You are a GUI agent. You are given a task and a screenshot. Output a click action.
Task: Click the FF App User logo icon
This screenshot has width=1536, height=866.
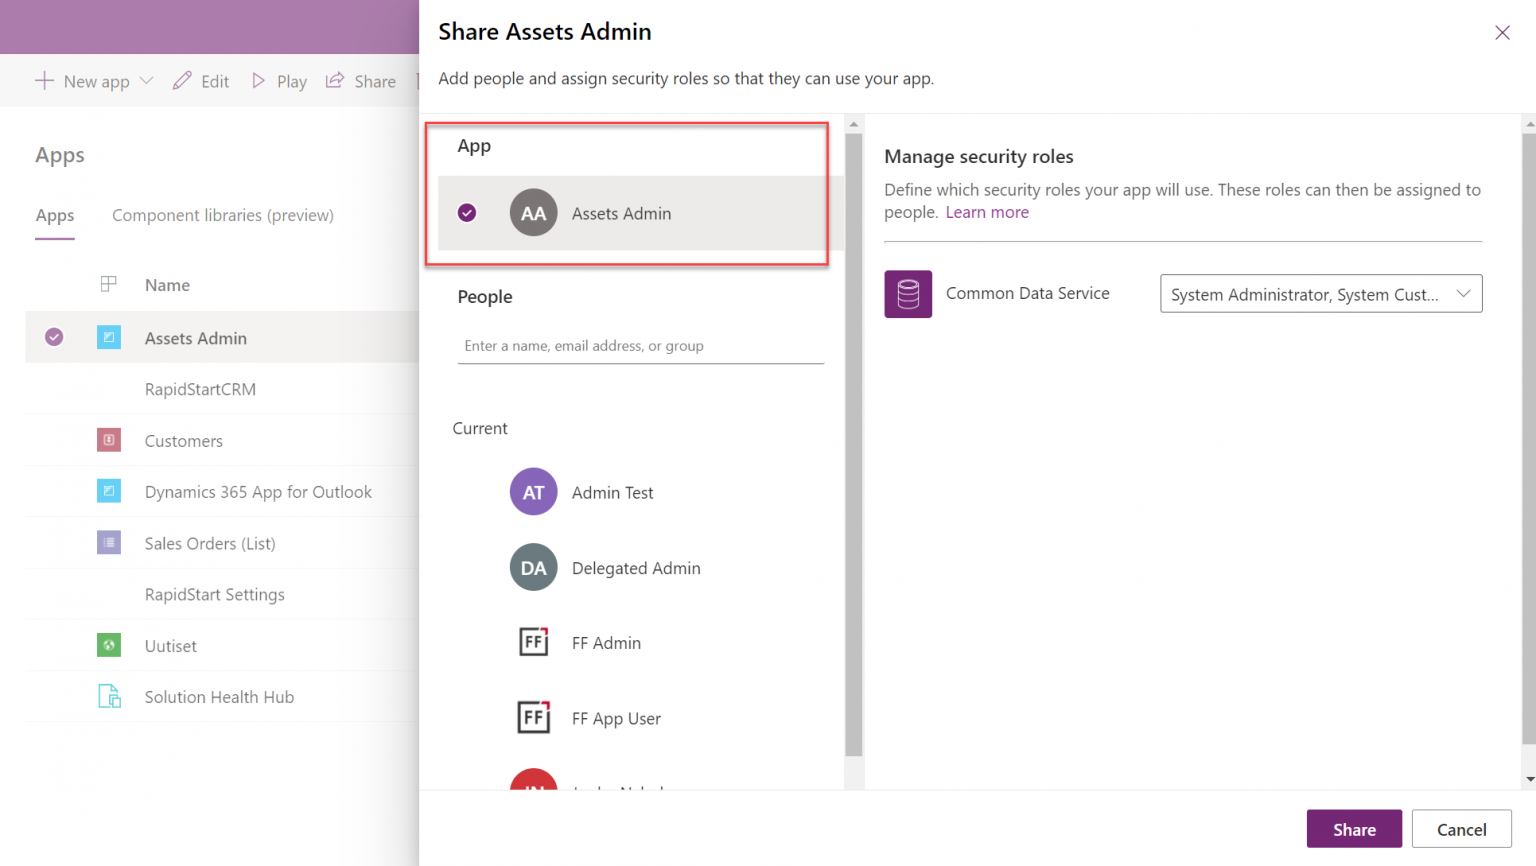click(533, 717)
